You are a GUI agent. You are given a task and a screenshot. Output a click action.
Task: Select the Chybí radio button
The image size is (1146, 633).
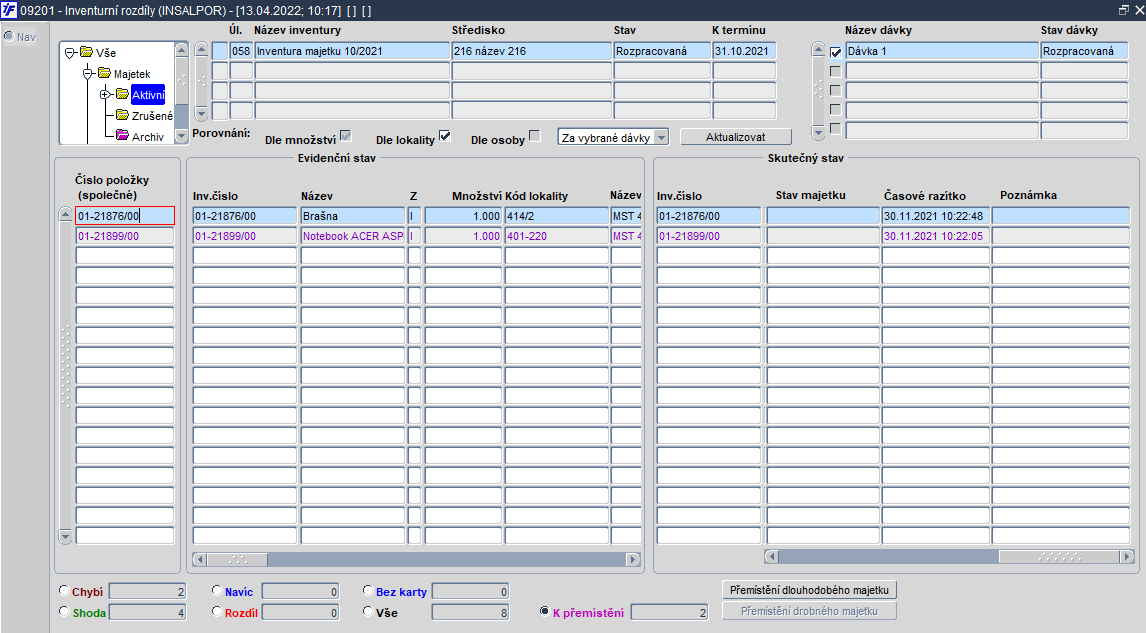click(64, 591)
